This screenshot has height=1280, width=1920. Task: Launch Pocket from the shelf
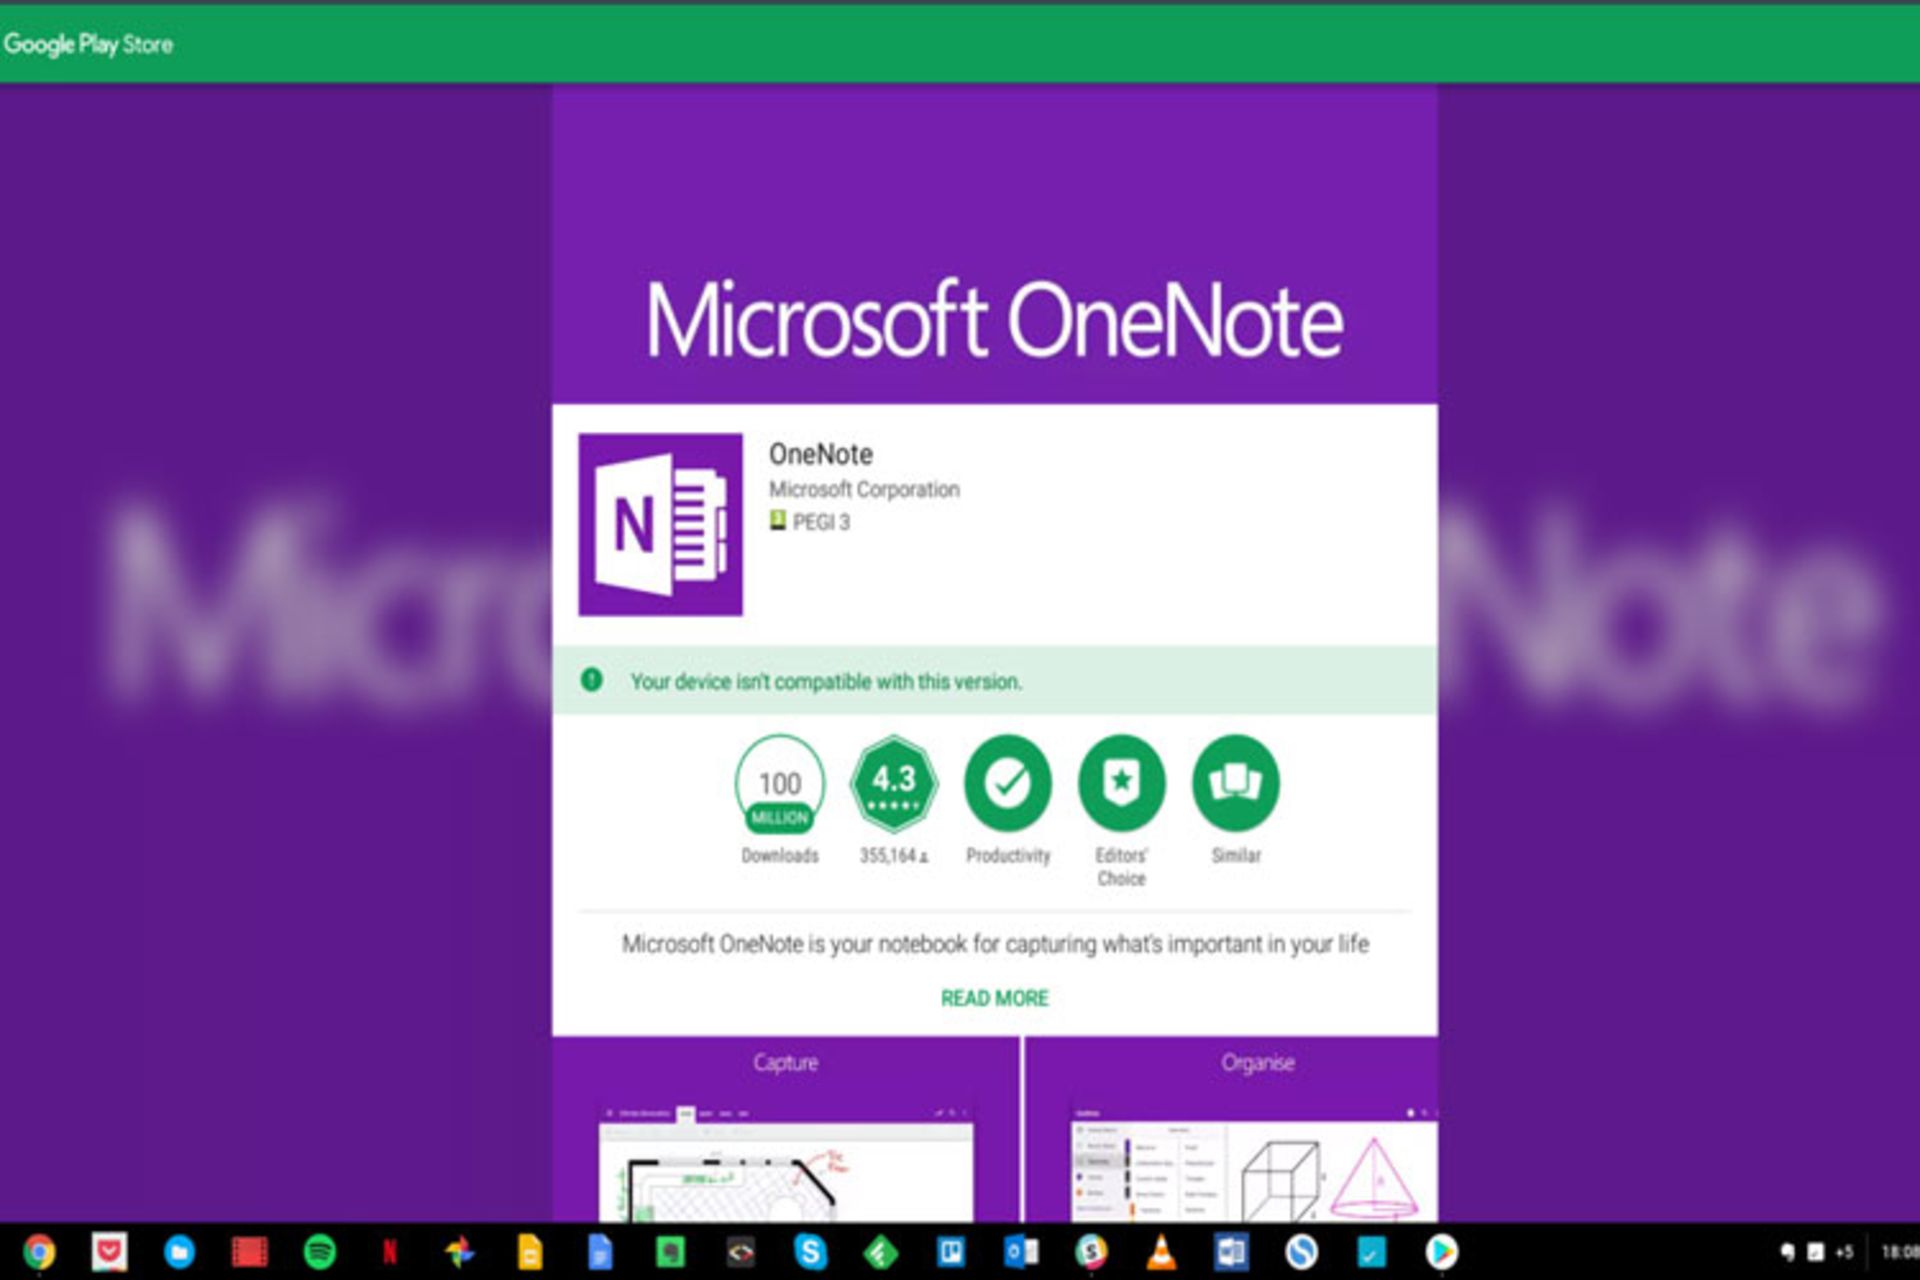[x=109, y=1252]
